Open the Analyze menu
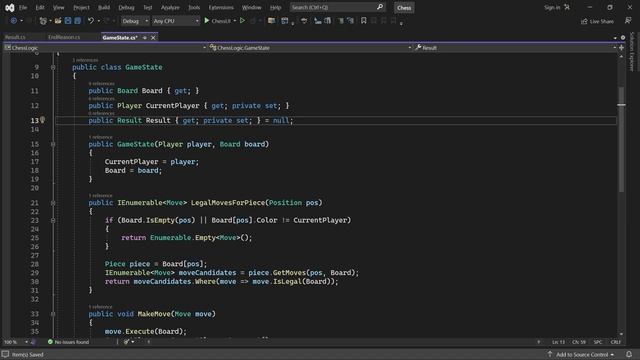 [170, 7]
